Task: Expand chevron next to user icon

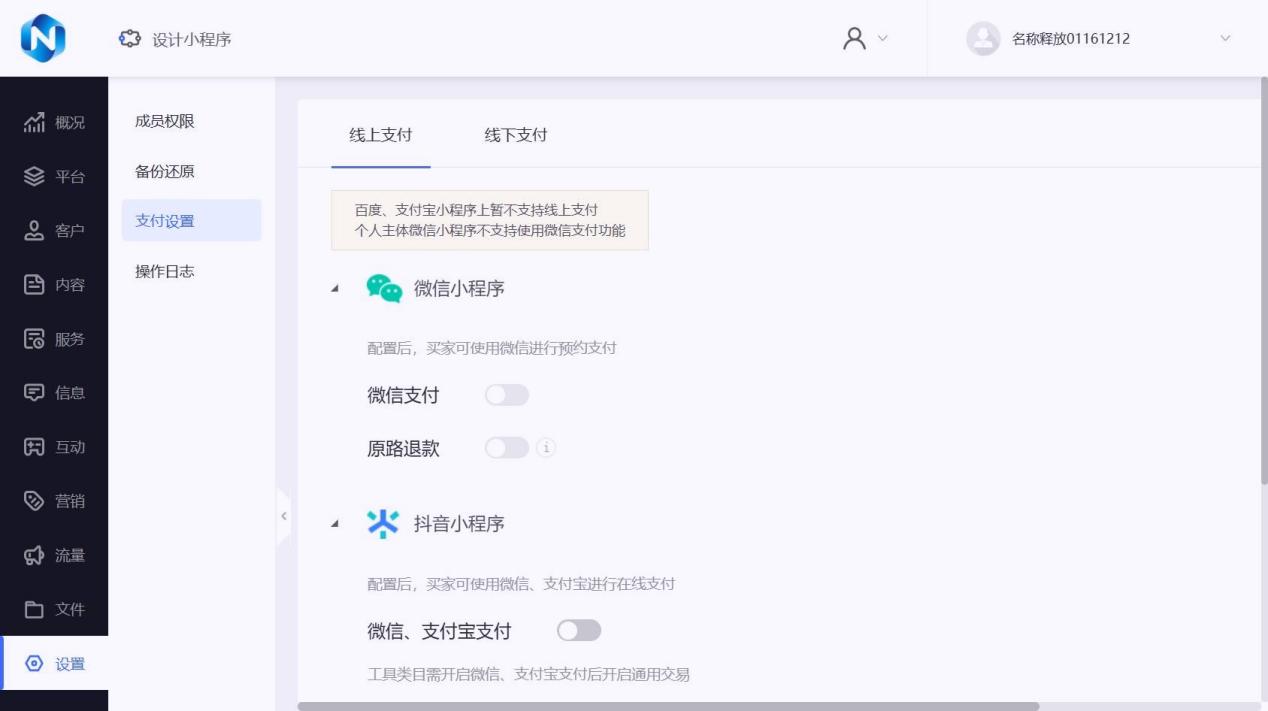Action: (882, 38)
